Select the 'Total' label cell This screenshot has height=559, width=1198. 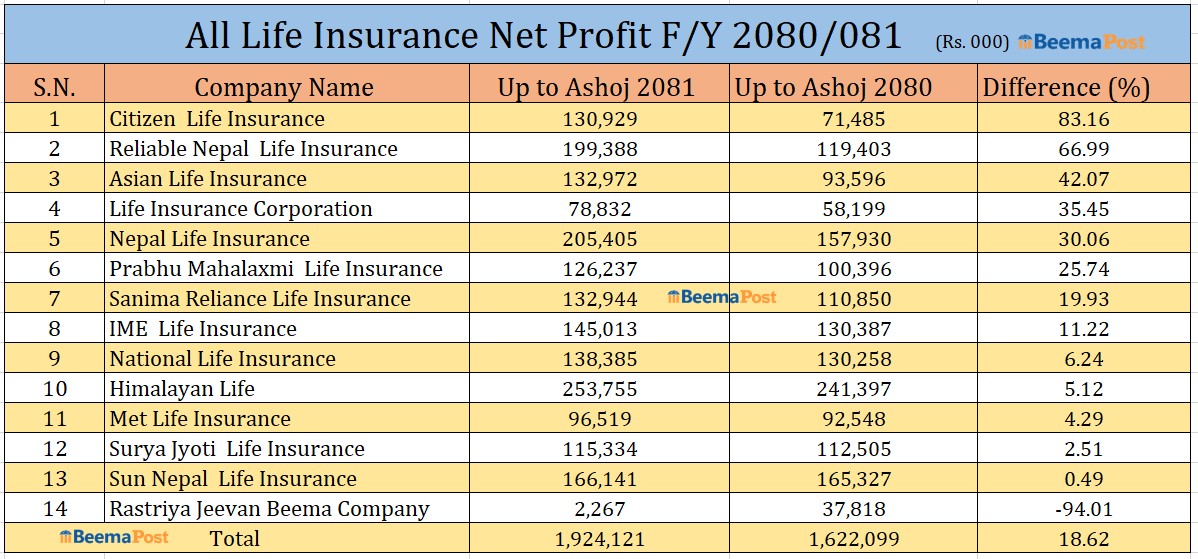pyautogui.click(x=234, y=539)
